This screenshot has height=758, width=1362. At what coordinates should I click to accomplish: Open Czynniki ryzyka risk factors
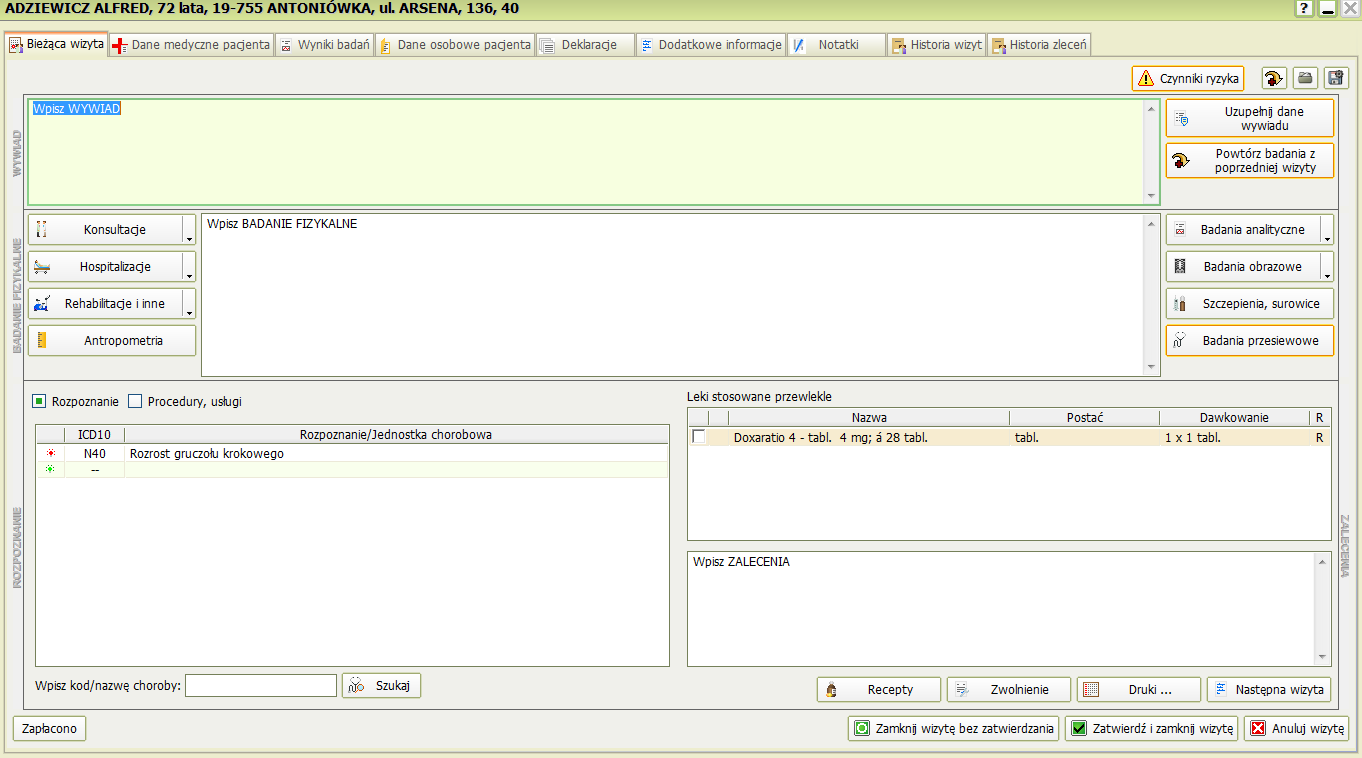[1188, 78]
